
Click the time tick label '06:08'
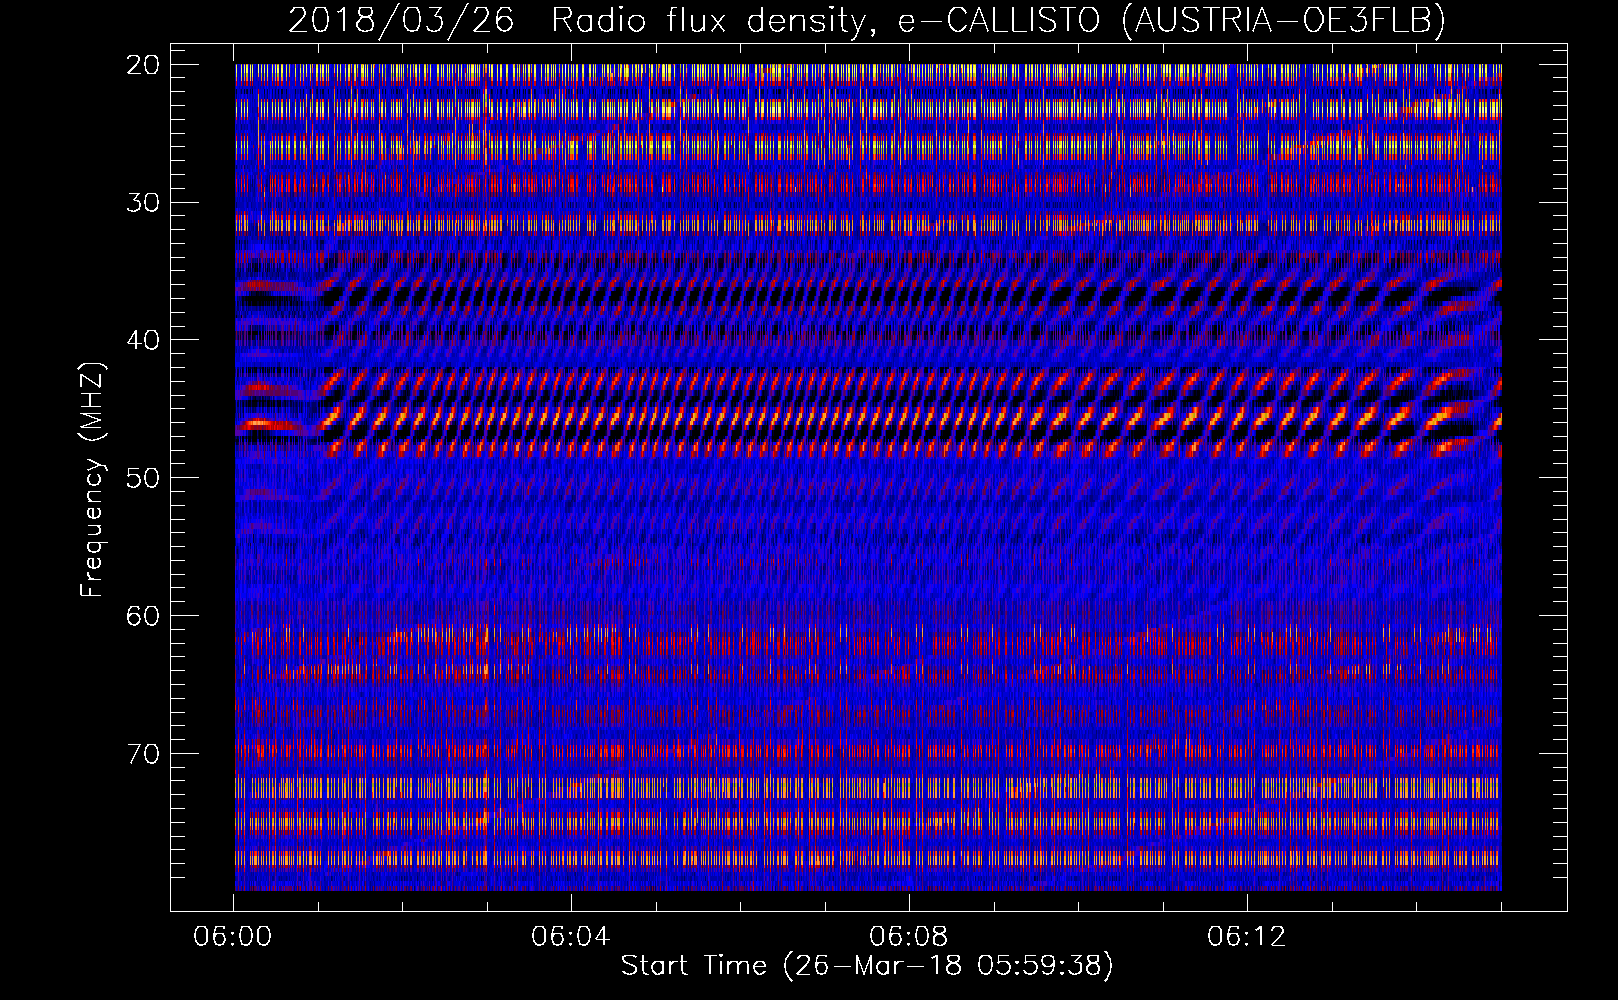tap(908, 937)
